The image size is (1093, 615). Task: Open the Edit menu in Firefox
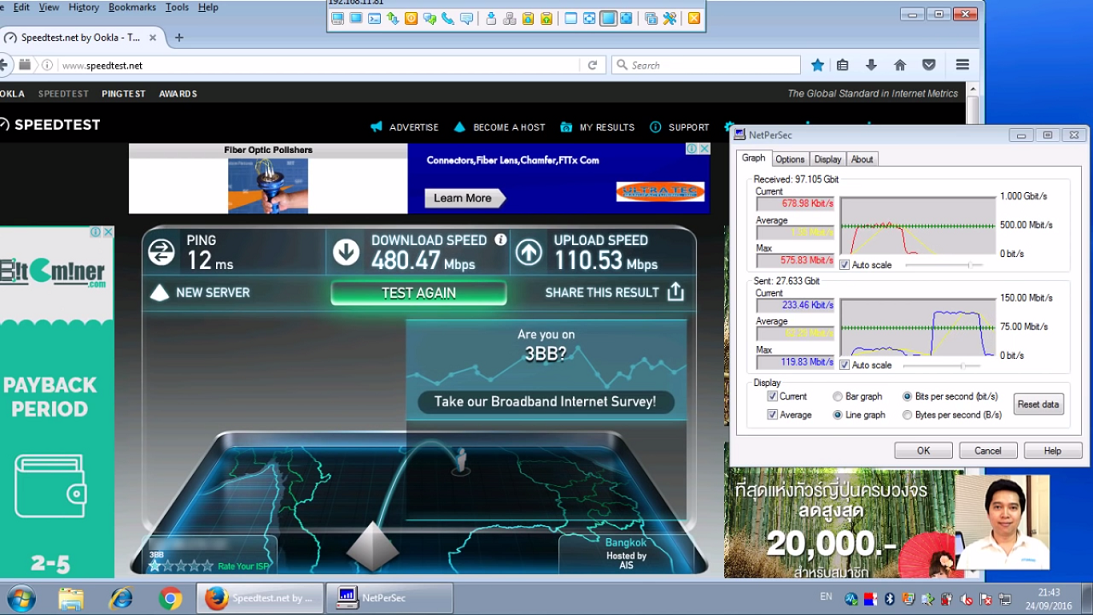21,7
